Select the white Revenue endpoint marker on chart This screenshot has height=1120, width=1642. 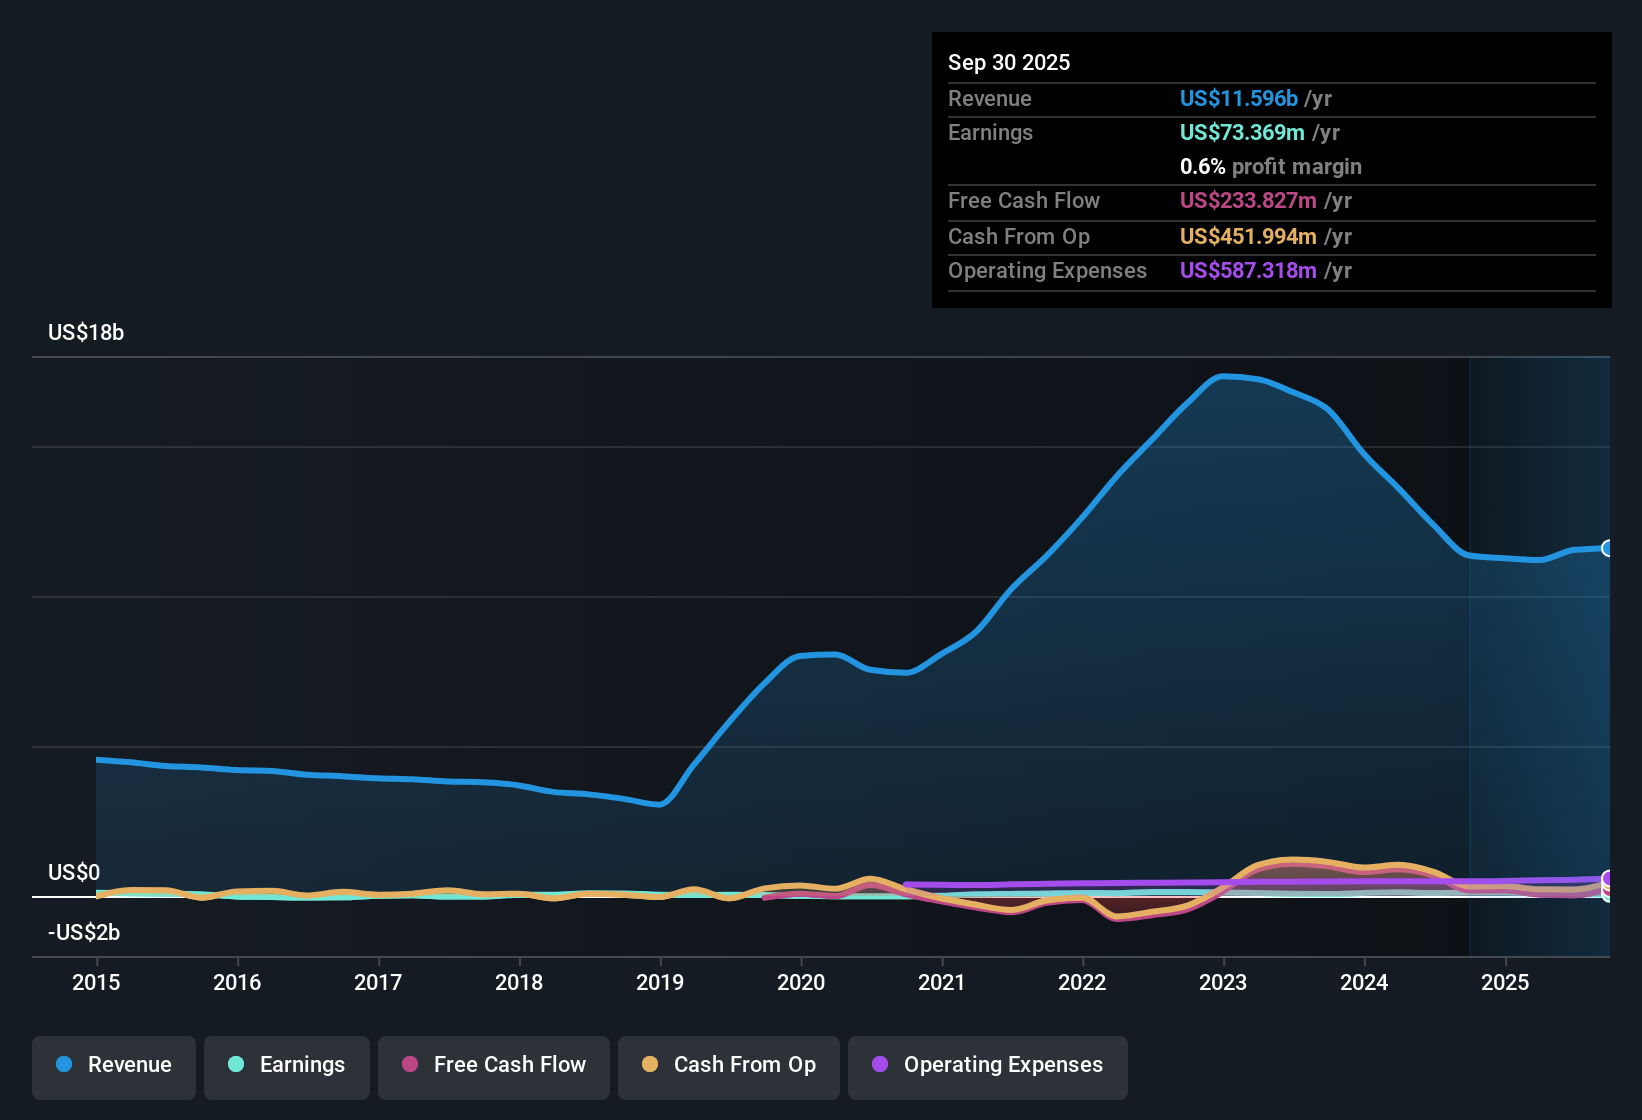click(x=1608, y=549)
